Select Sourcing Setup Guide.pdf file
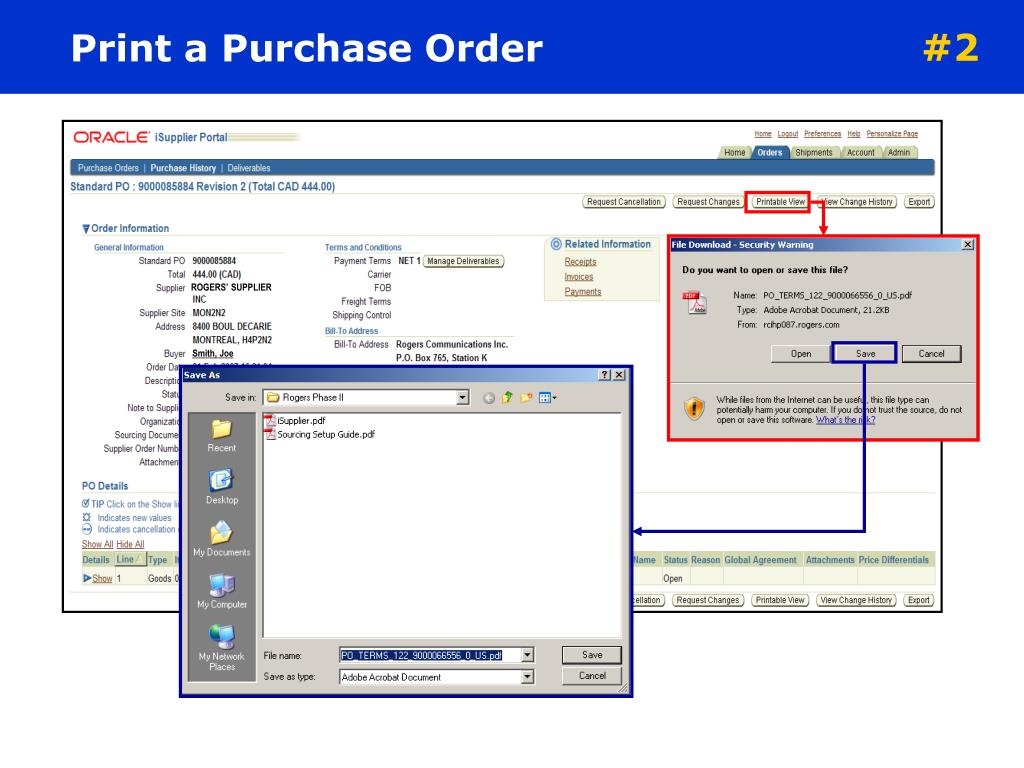This screenshot has width=1024, height=768. [x=320, y=434]
